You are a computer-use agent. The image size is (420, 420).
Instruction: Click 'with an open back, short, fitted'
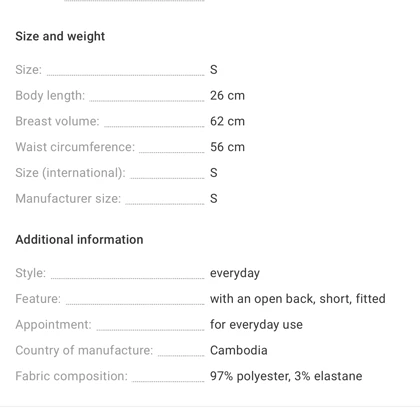click(x=298, y=299)
